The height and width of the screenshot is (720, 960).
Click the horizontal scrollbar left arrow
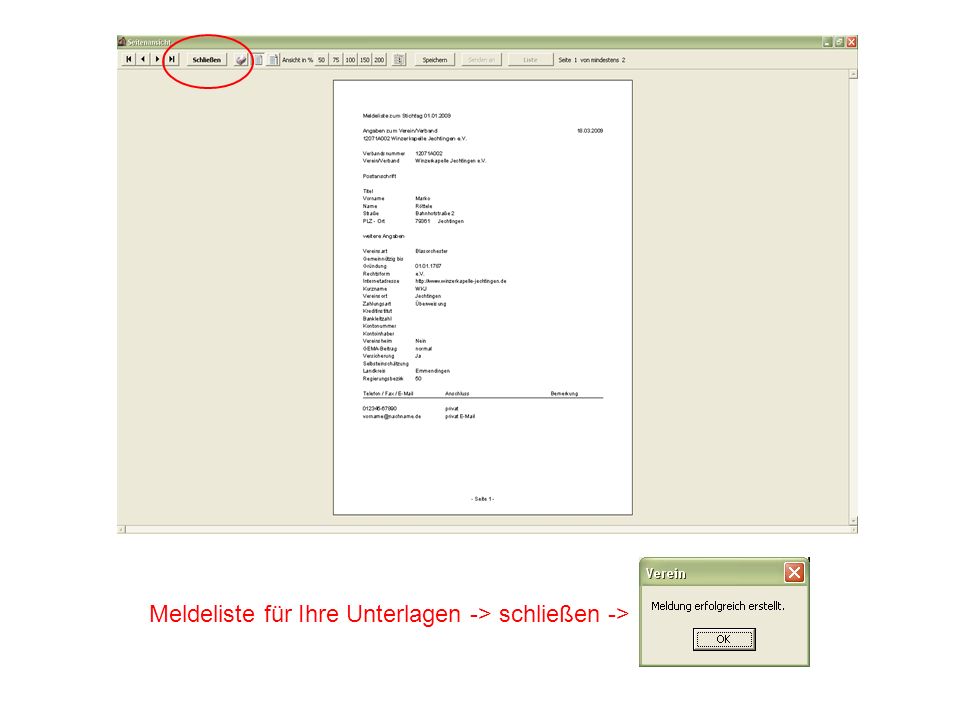[x=121, y=530]
